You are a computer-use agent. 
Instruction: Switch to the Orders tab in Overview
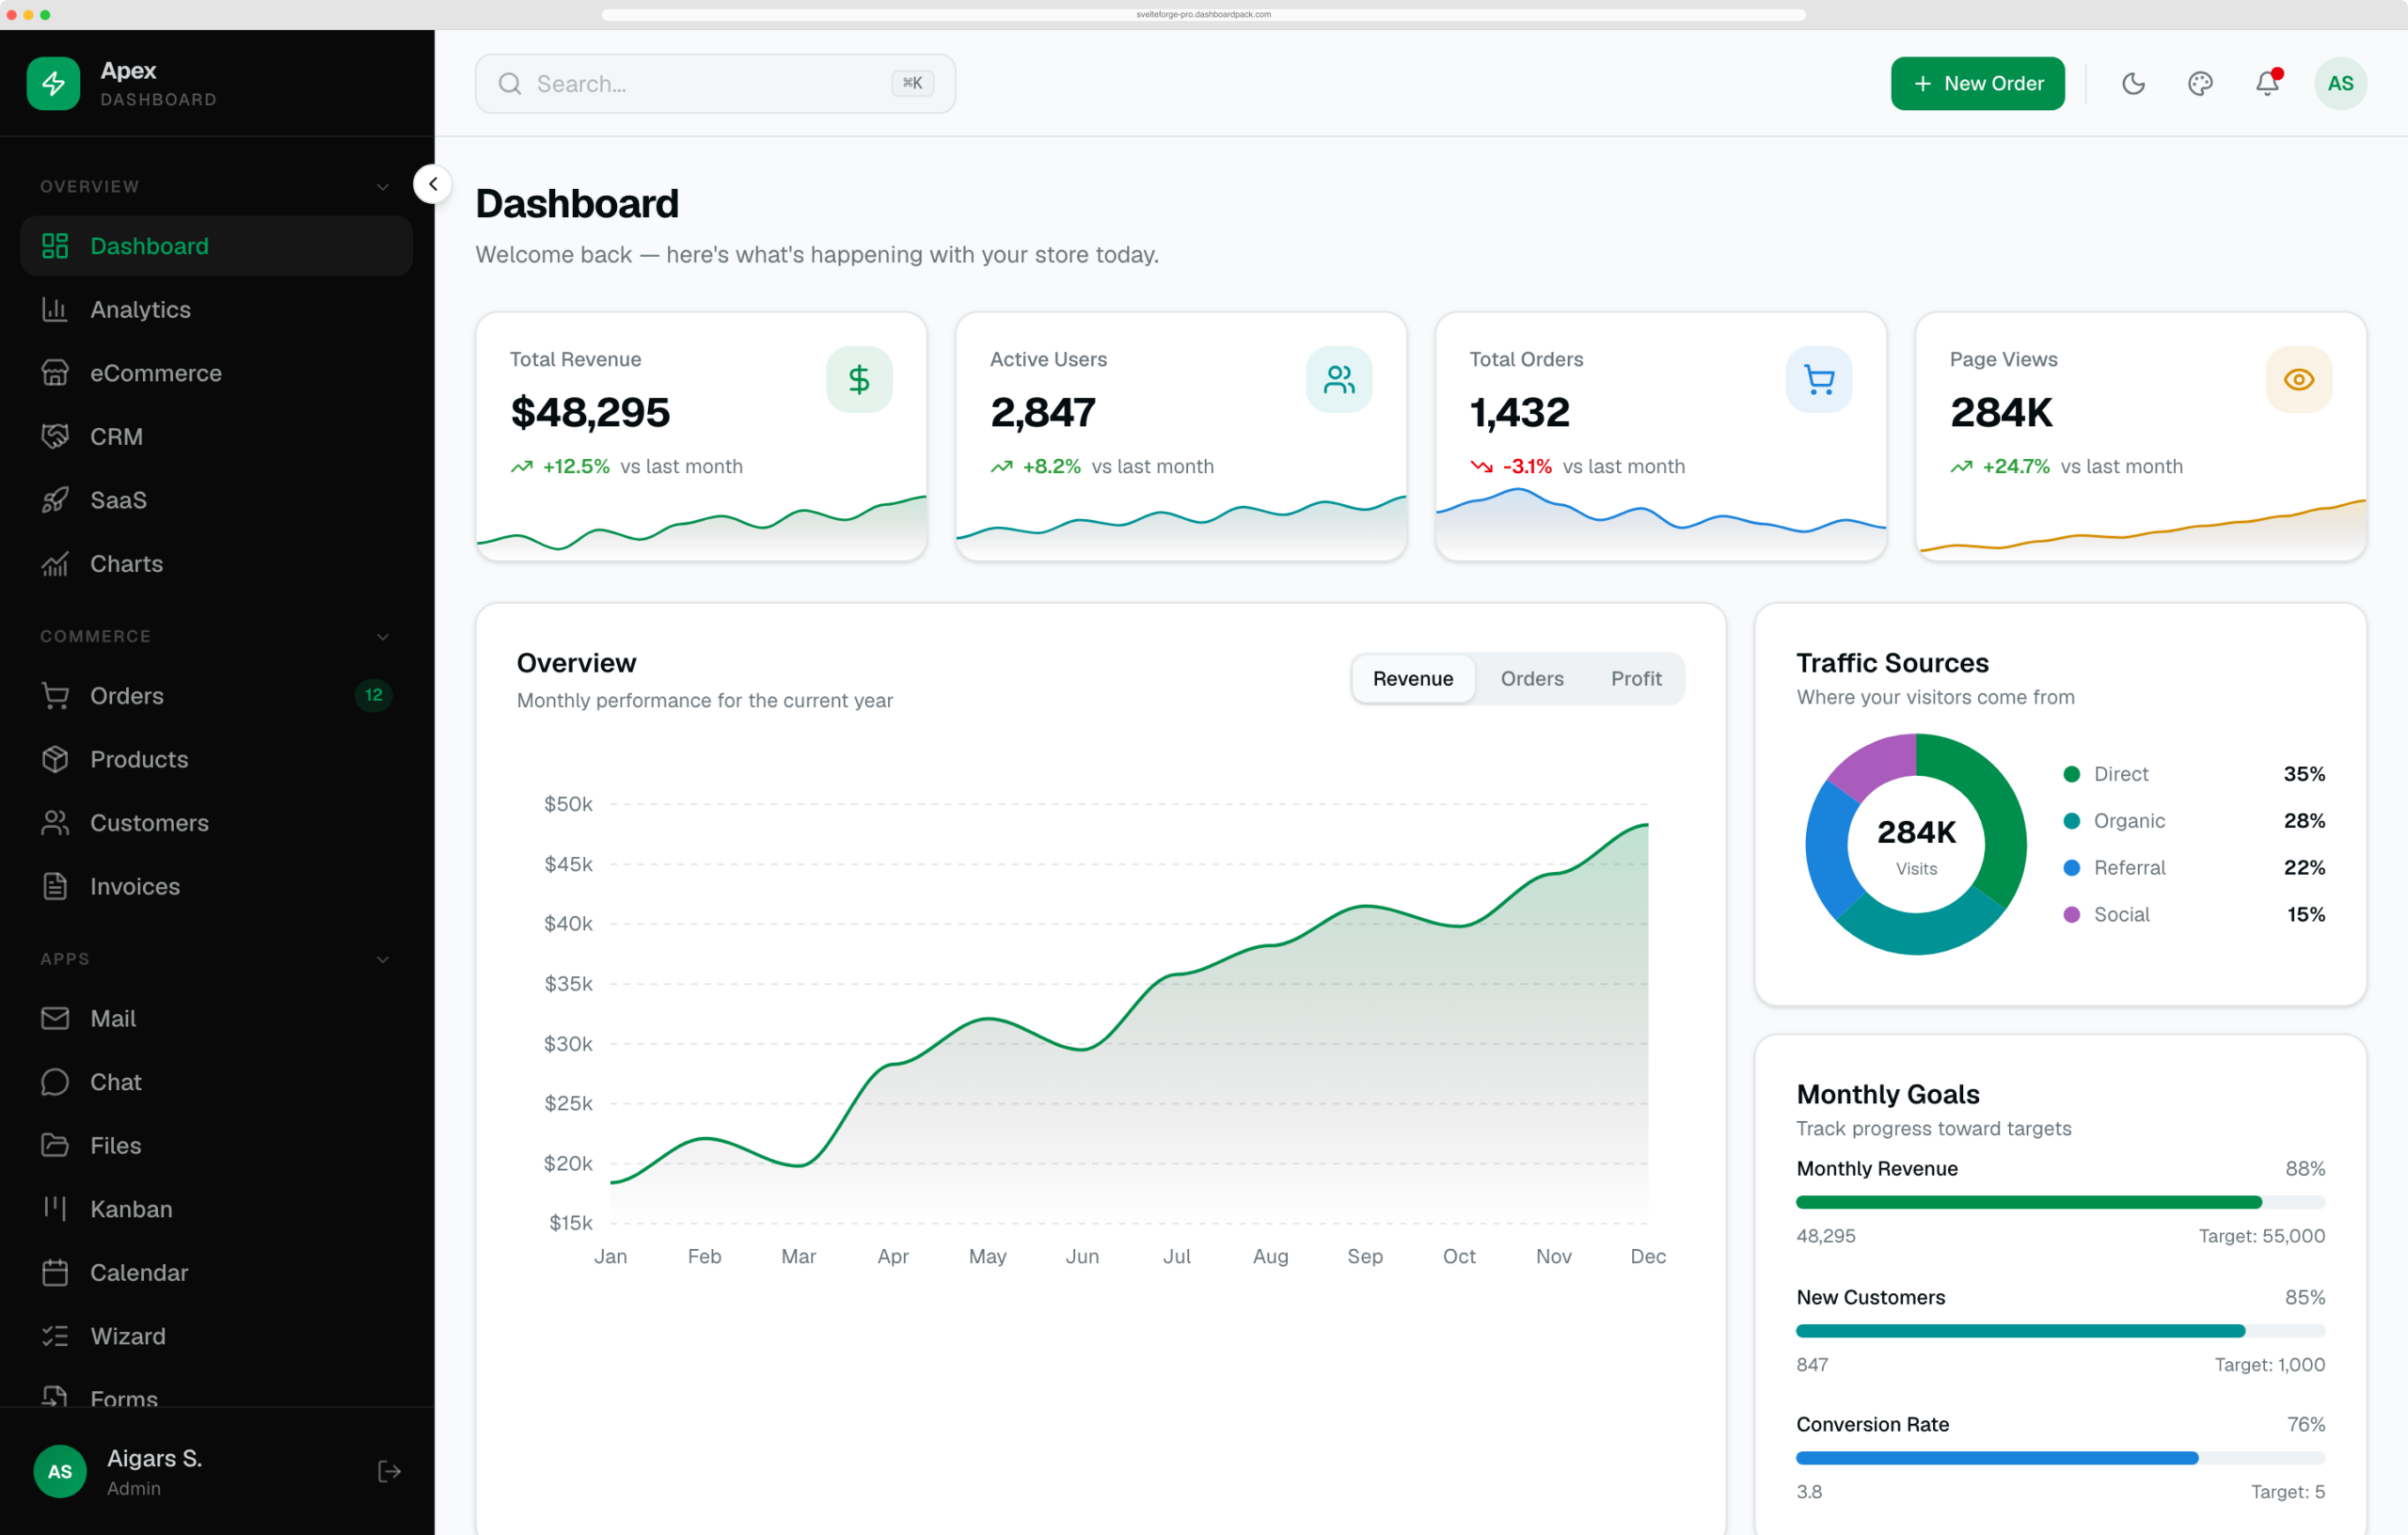[1531, 679]
